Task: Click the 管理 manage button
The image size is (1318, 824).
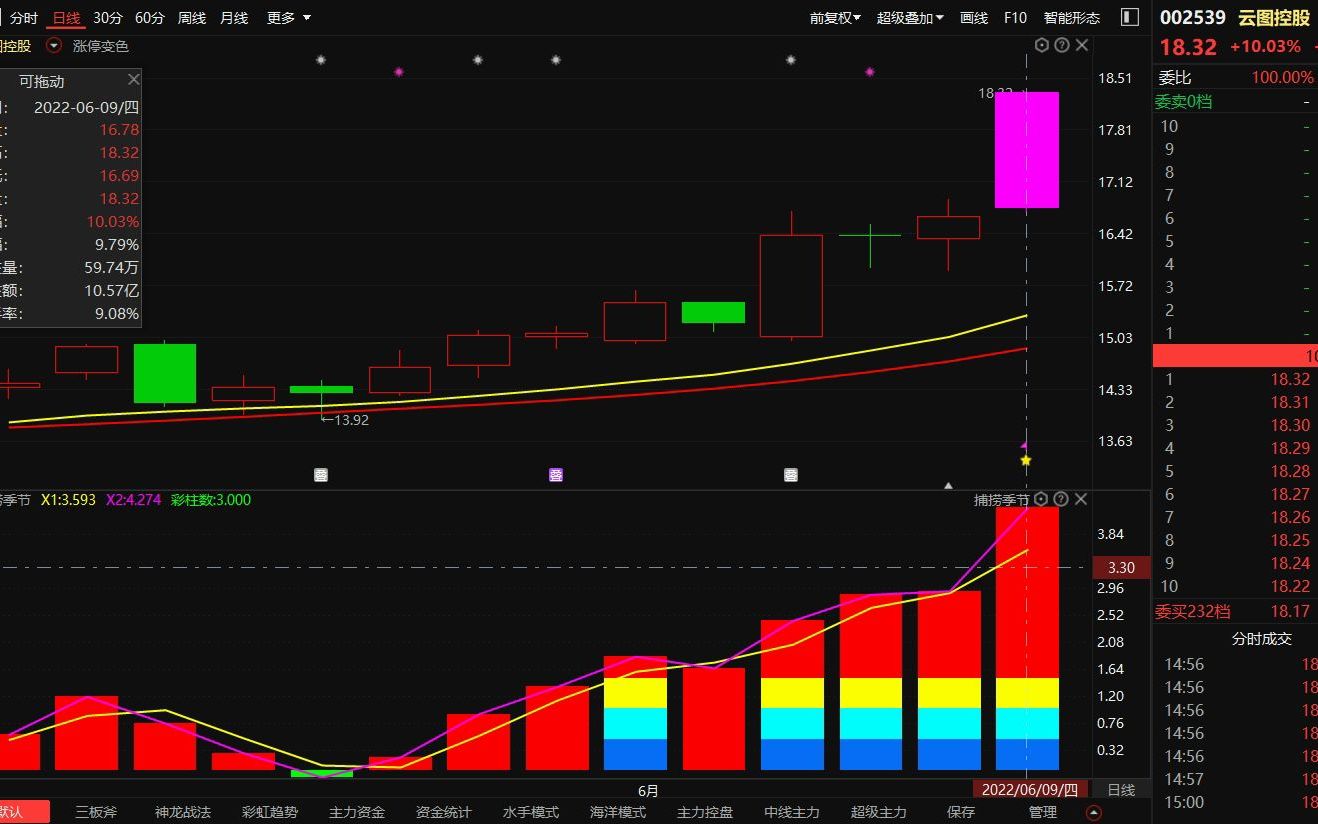Action: (1043, 812)
